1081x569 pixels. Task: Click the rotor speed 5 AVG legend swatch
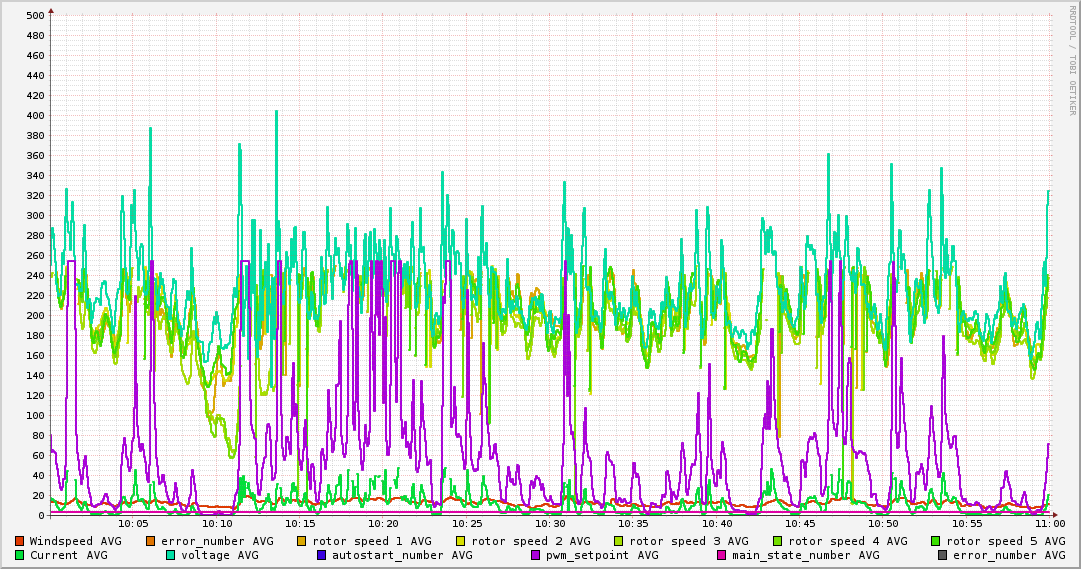tap(936, 541)
